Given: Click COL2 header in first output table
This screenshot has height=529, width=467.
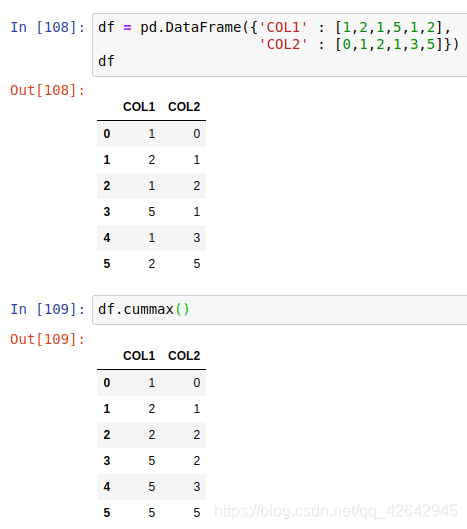Looking at the screenshot, I should (x=184, y=107).
